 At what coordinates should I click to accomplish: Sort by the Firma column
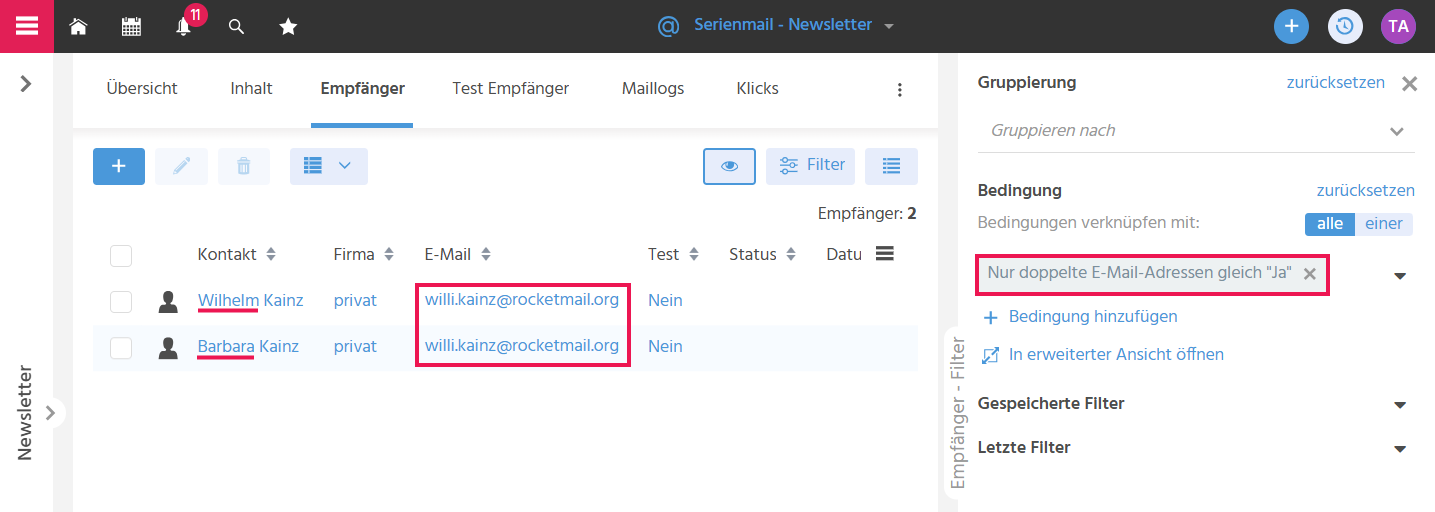click(364, 255)
